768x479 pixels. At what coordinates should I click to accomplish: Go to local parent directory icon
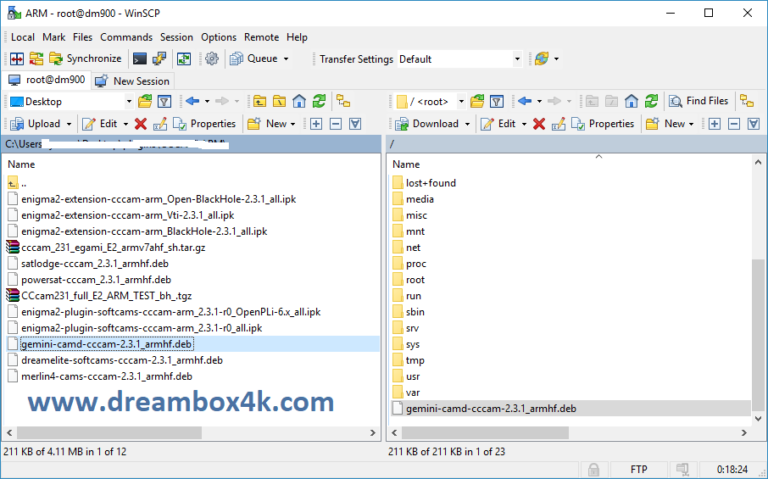[260, 101]
